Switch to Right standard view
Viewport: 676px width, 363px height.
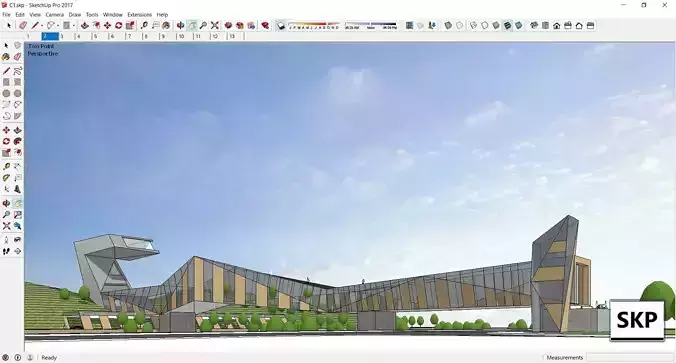pyautogui.click(x=568, y=26)
